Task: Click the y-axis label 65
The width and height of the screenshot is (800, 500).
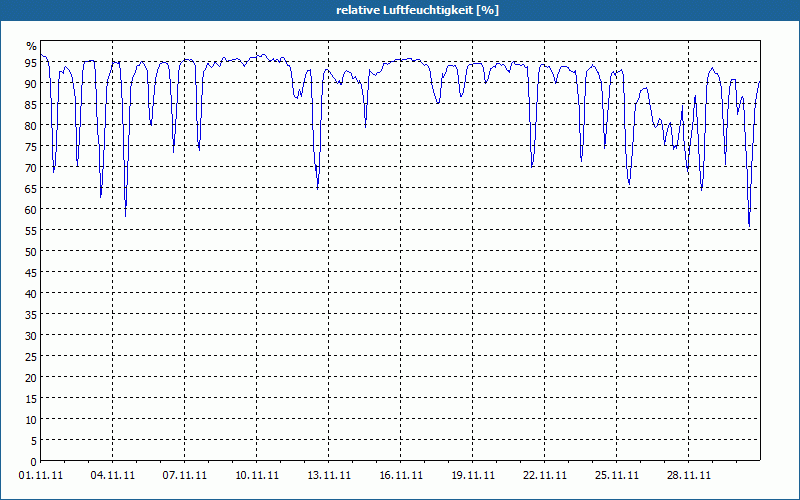Action: pos(31,188)
